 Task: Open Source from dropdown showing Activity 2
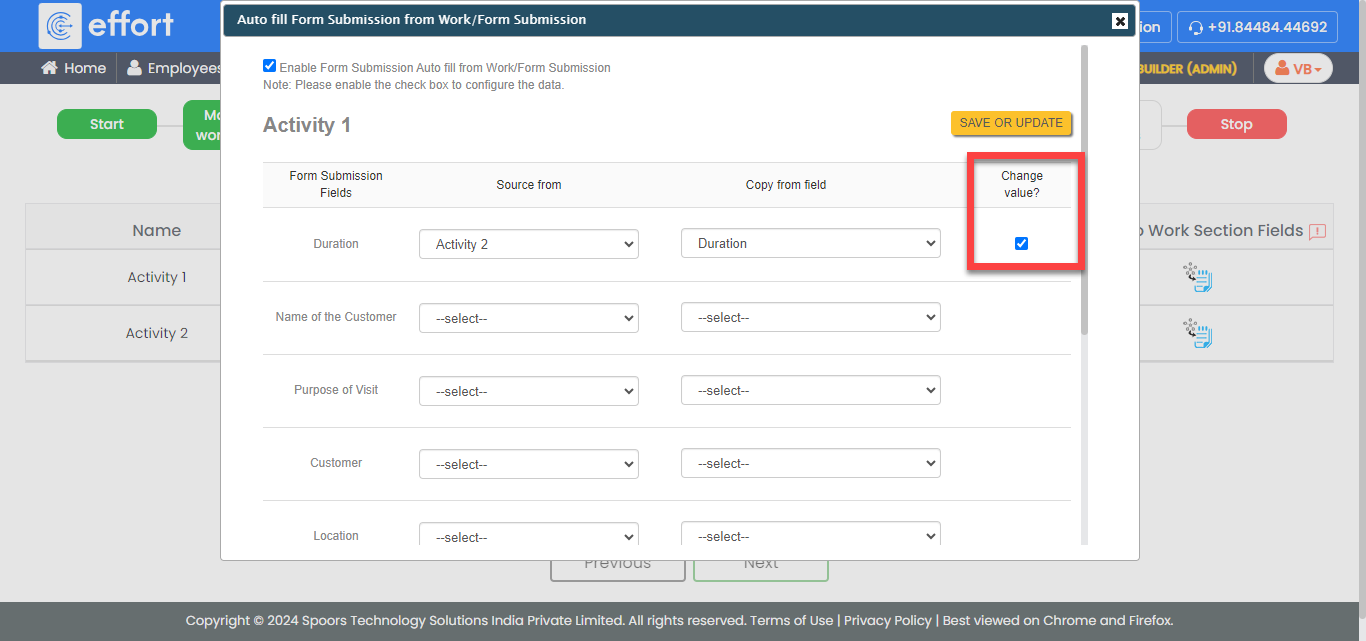click(528, 244)
